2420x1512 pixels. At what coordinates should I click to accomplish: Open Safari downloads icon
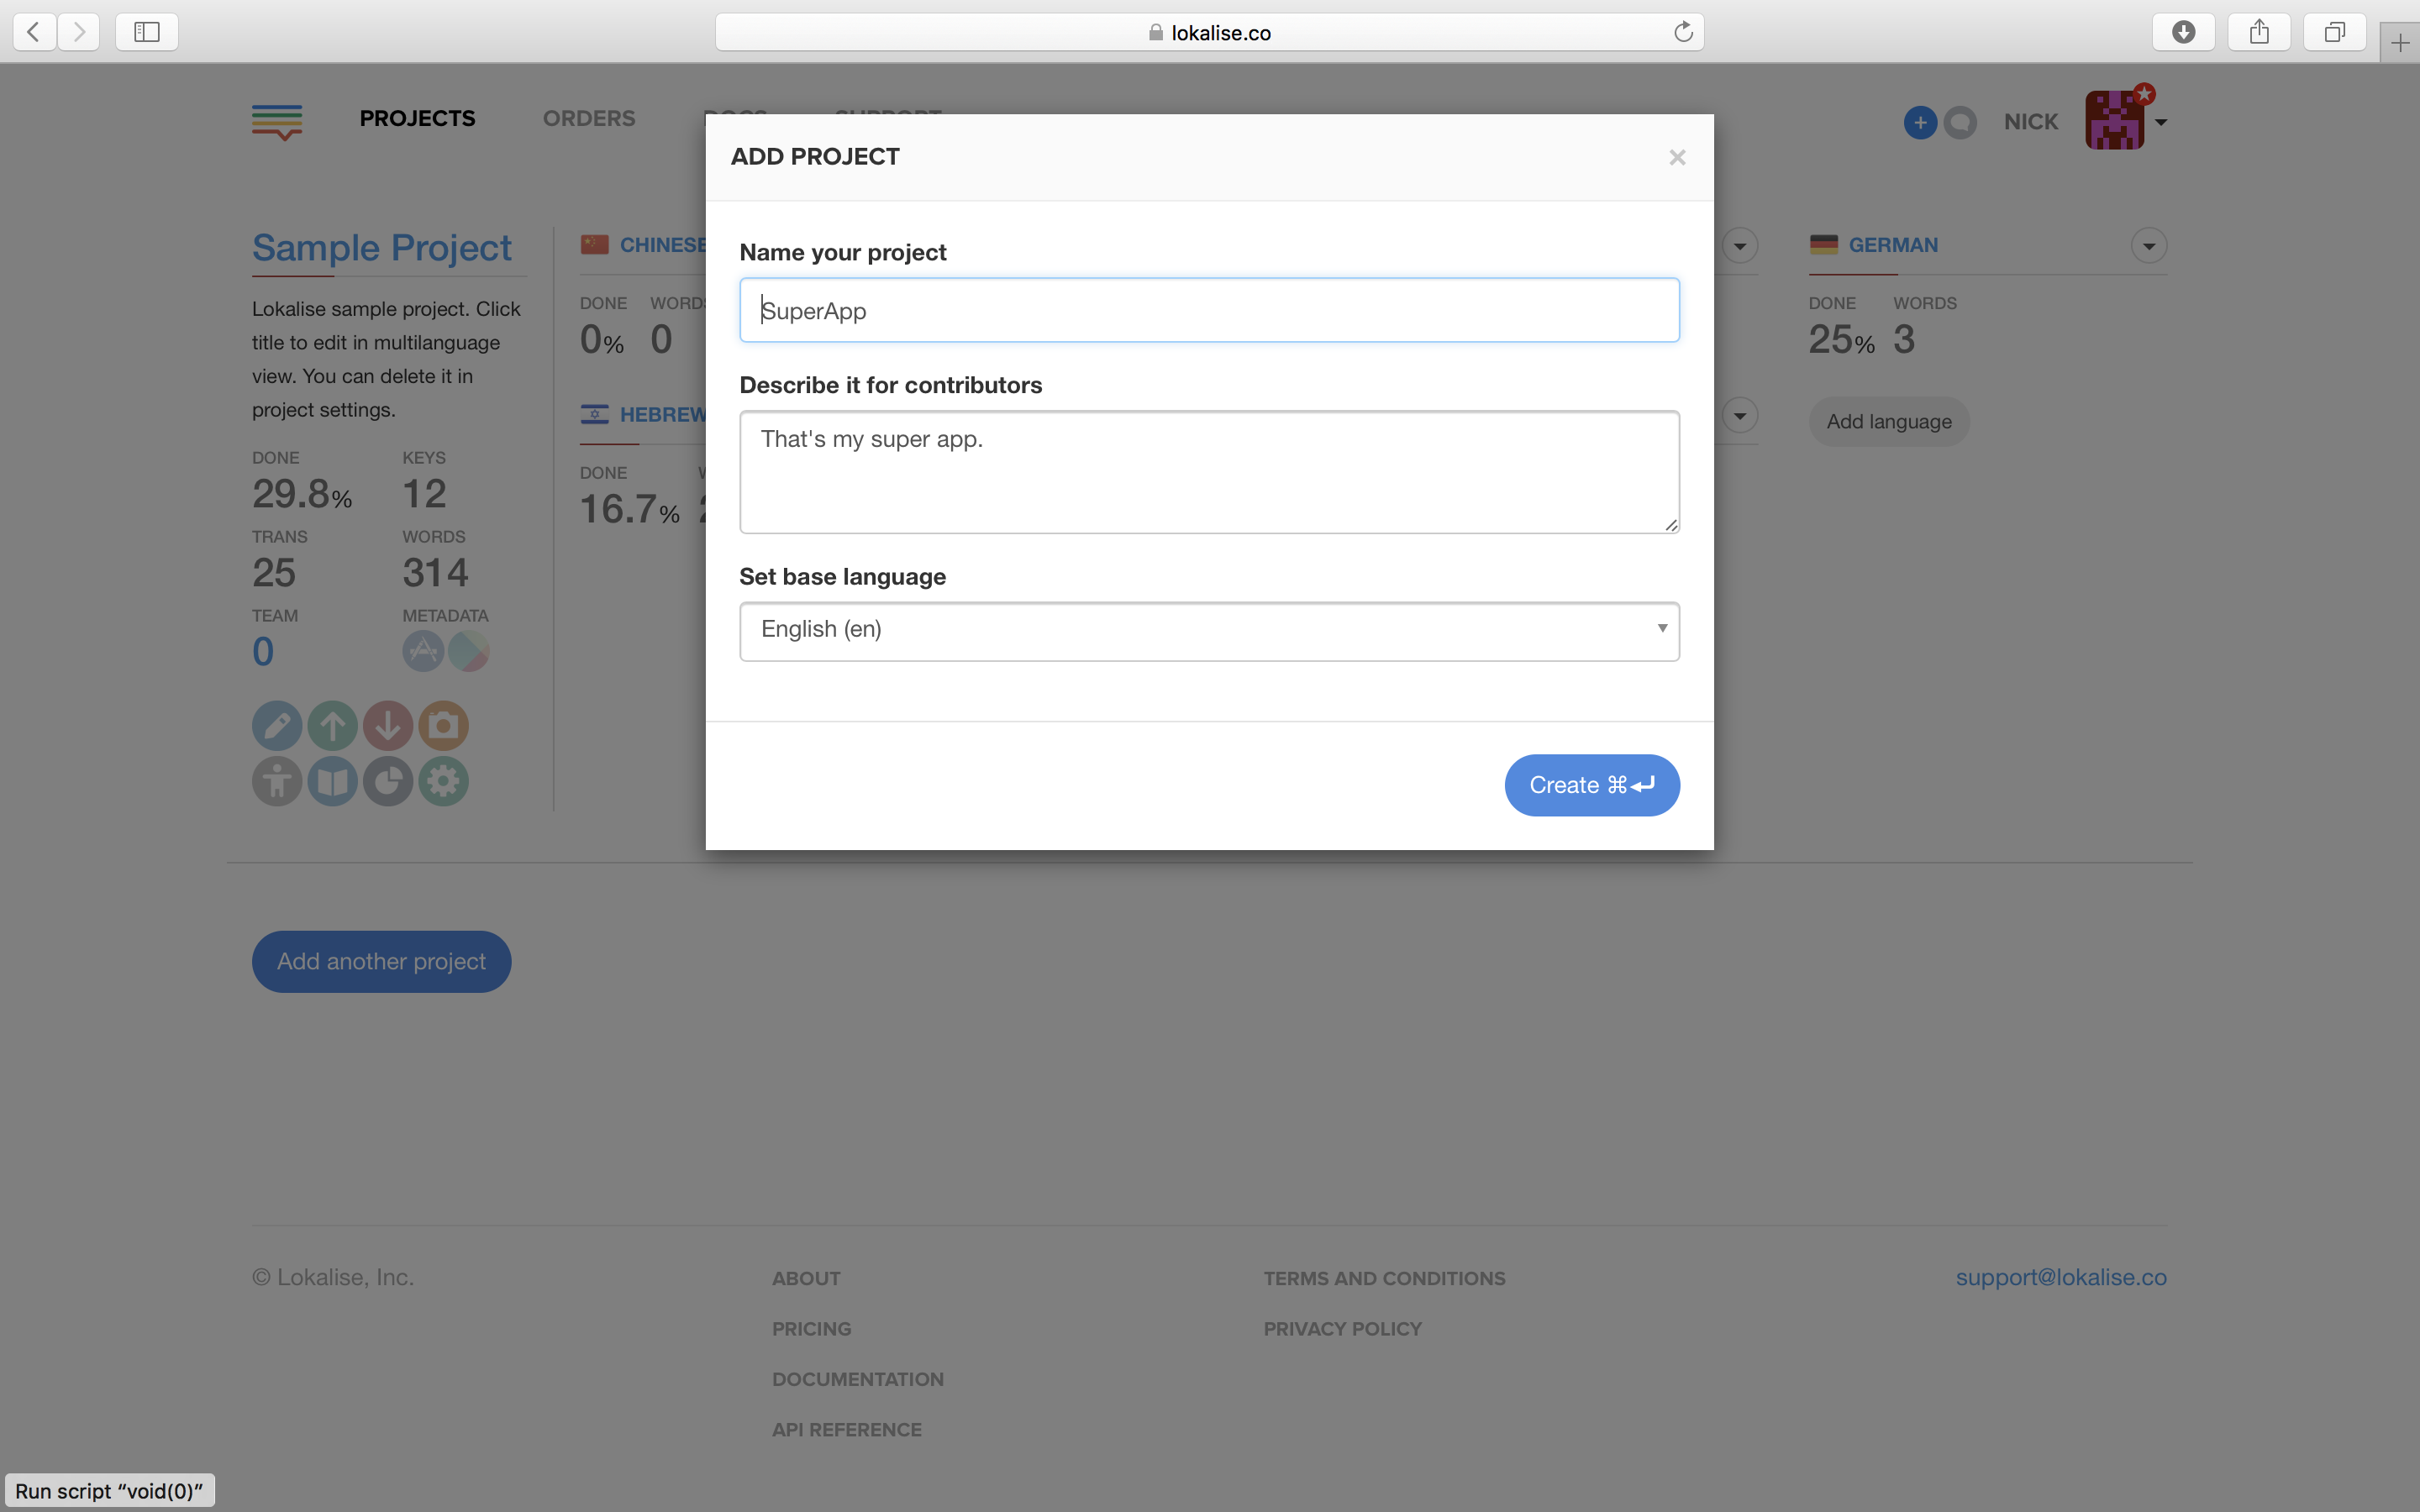click(x=2183, y=32)
